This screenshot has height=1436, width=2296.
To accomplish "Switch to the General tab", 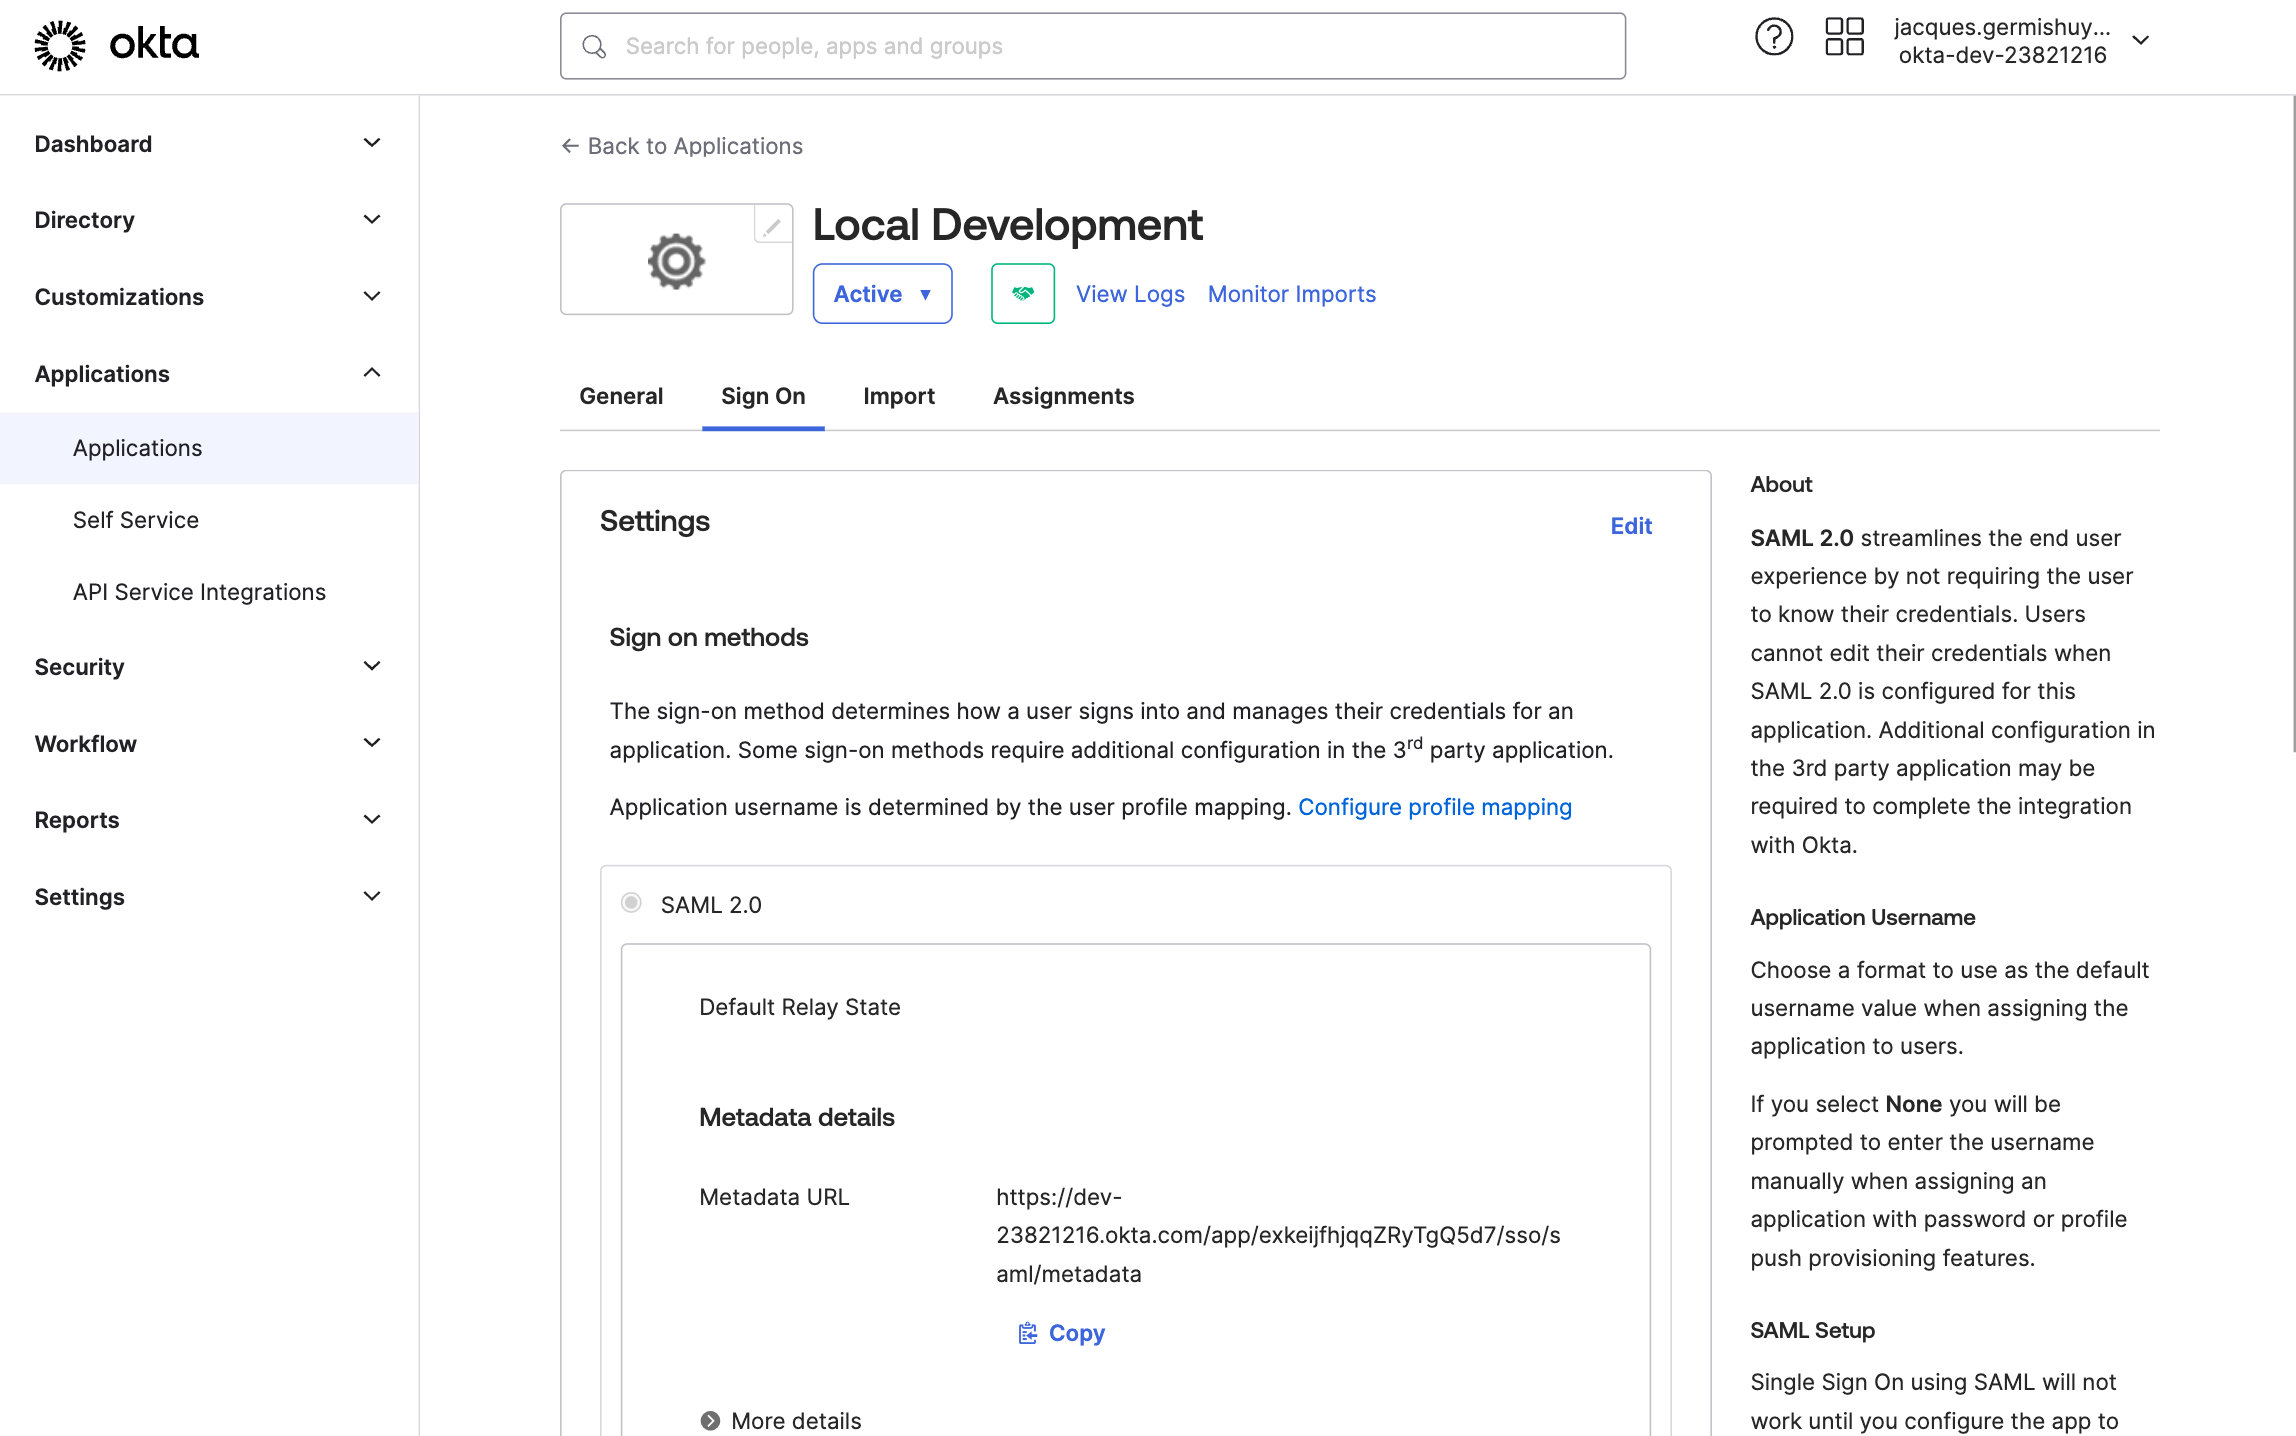I will coord(621,396).
